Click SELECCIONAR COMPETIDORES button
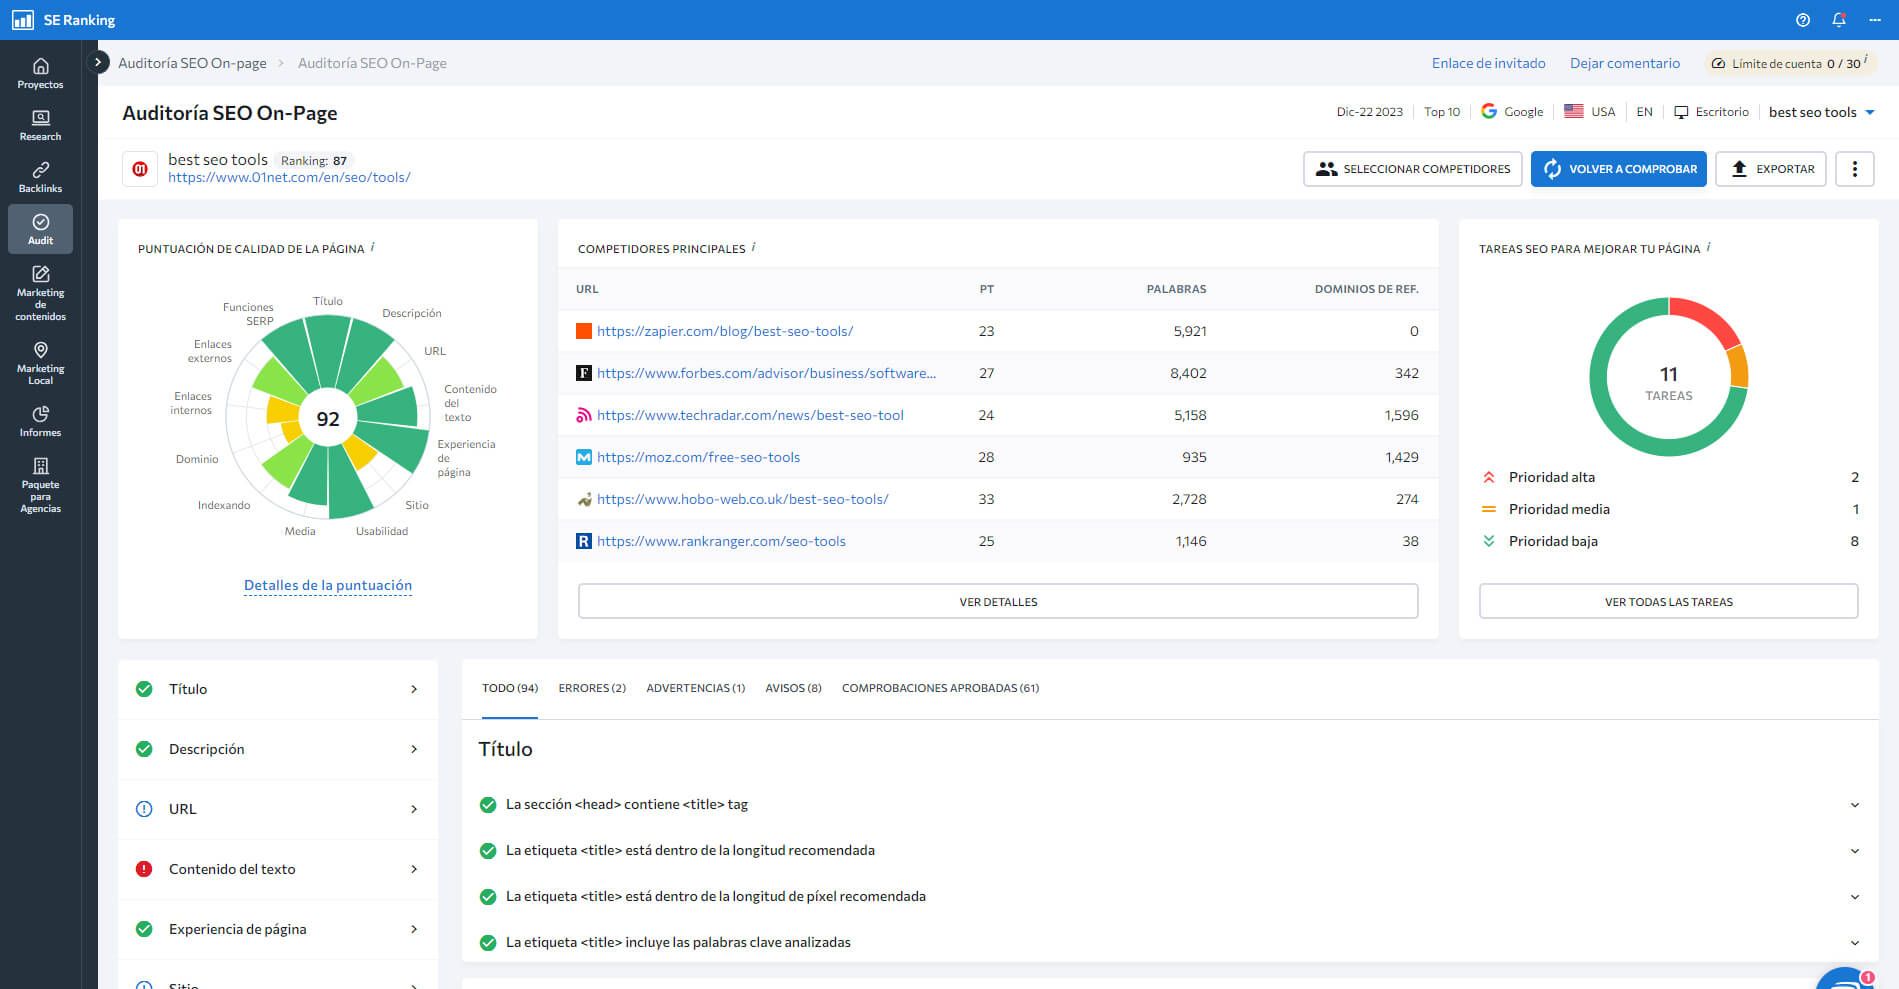 (x=1413, y=169)
